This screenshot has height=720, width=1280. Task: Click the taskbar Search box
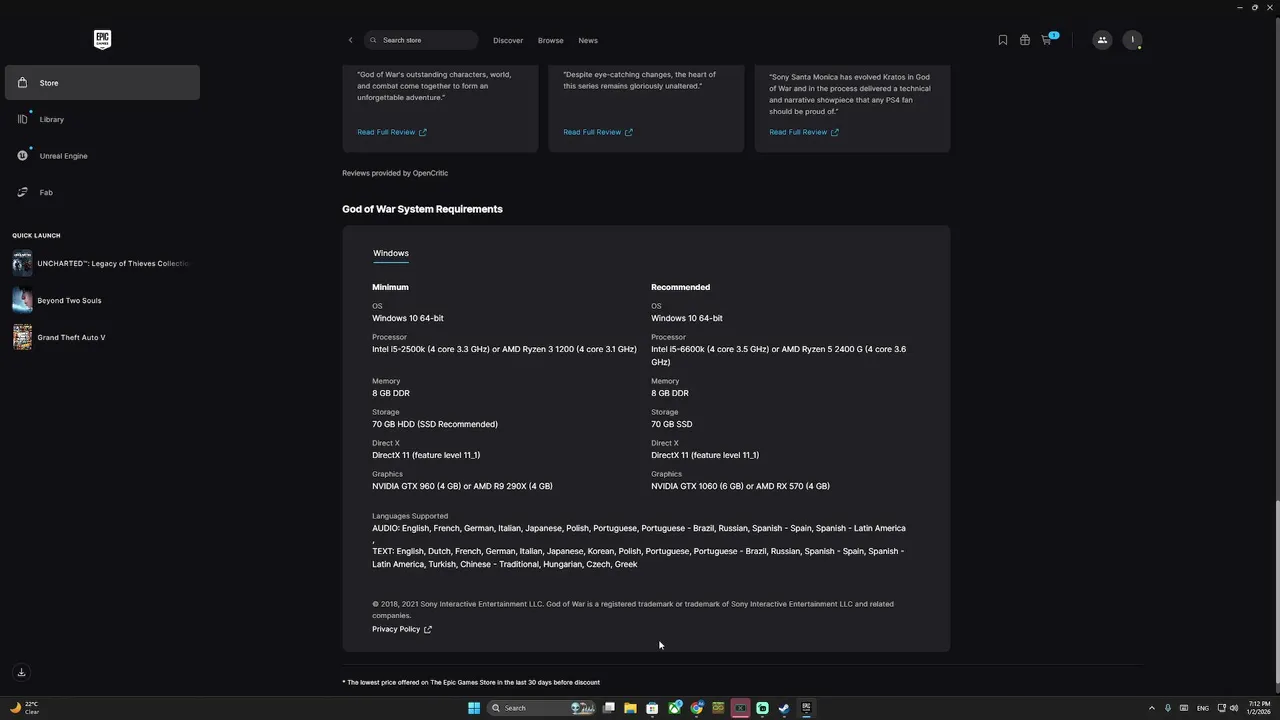(x=541, y=708)
